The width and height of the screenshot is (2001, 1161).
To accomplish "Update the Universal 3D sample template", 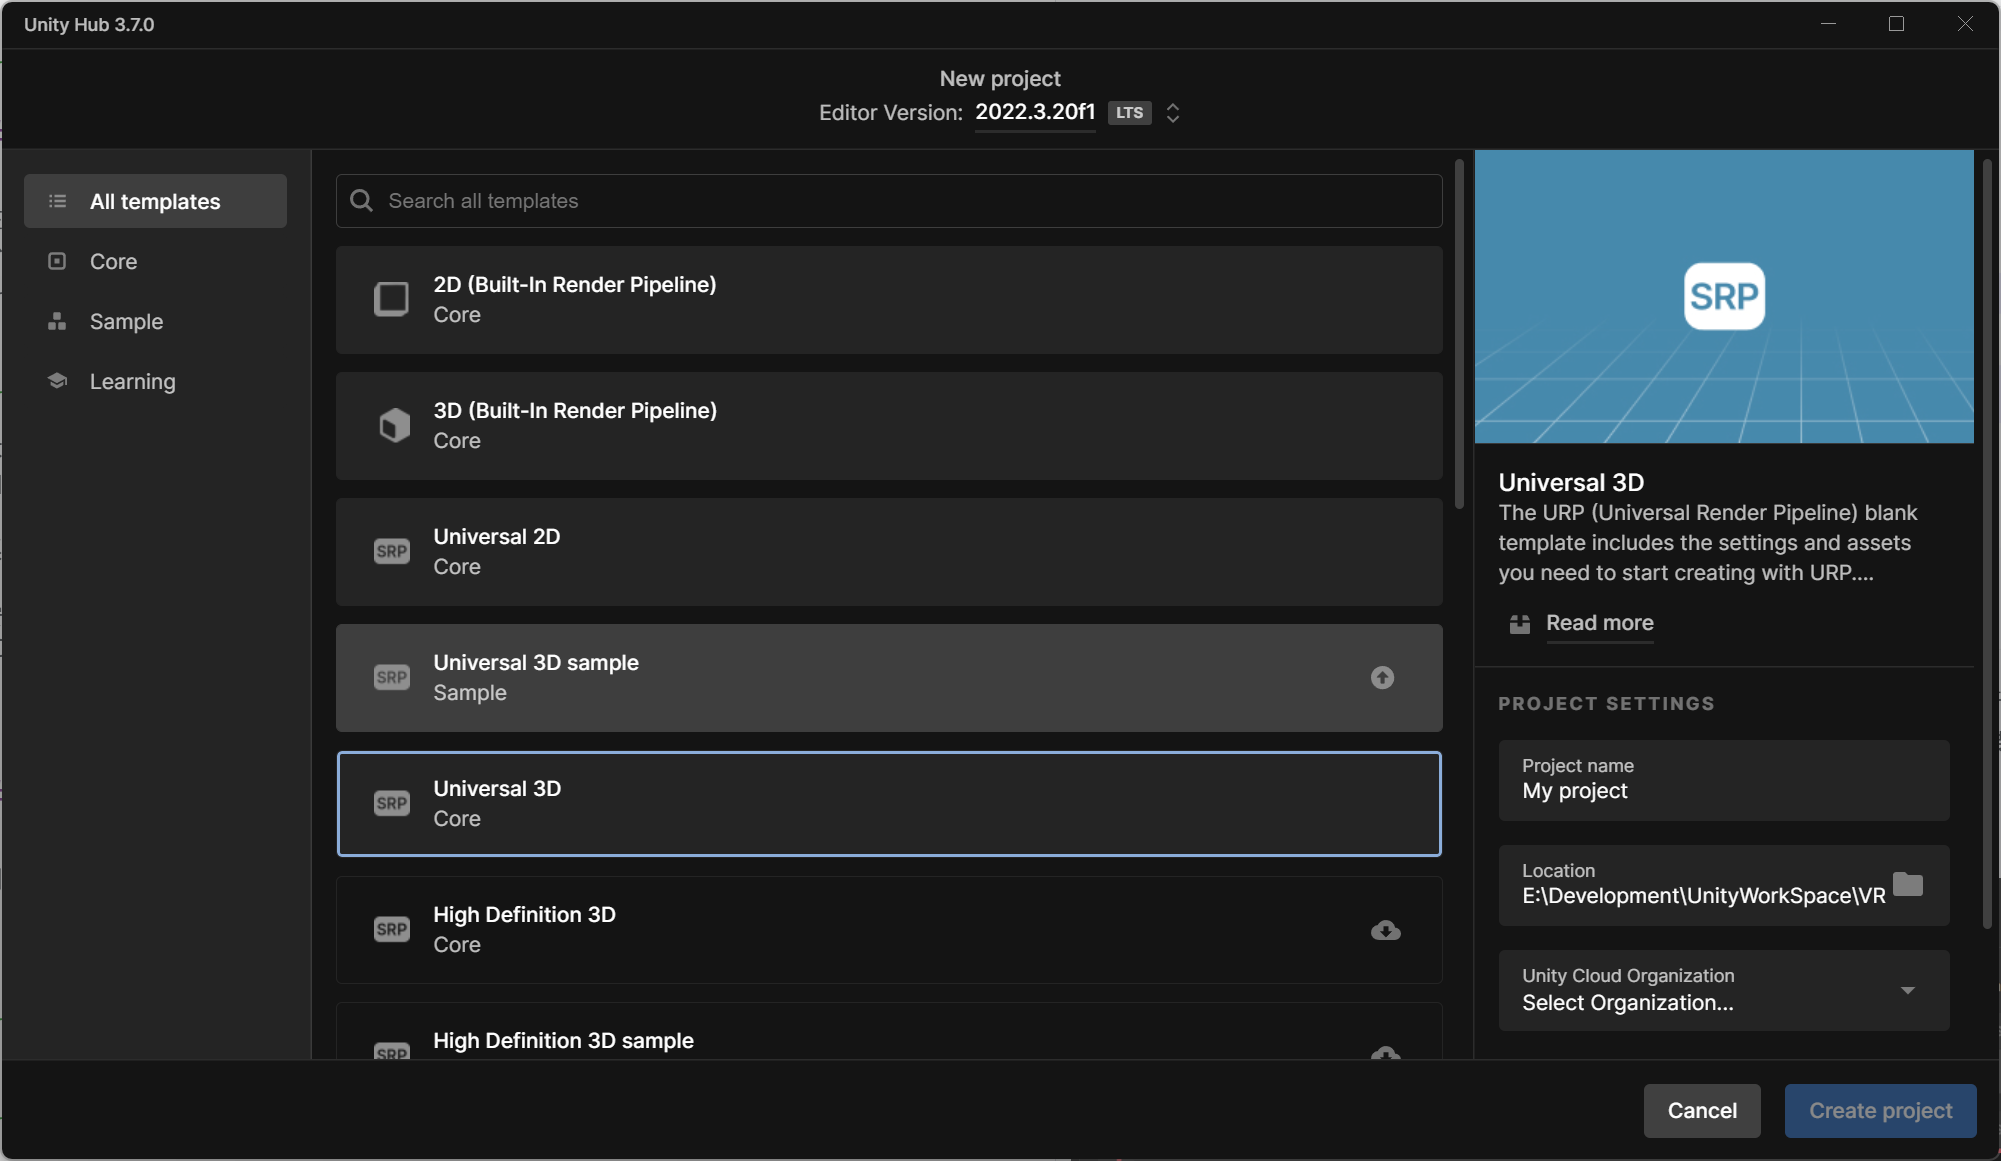I will click(x=1382, y=677).
